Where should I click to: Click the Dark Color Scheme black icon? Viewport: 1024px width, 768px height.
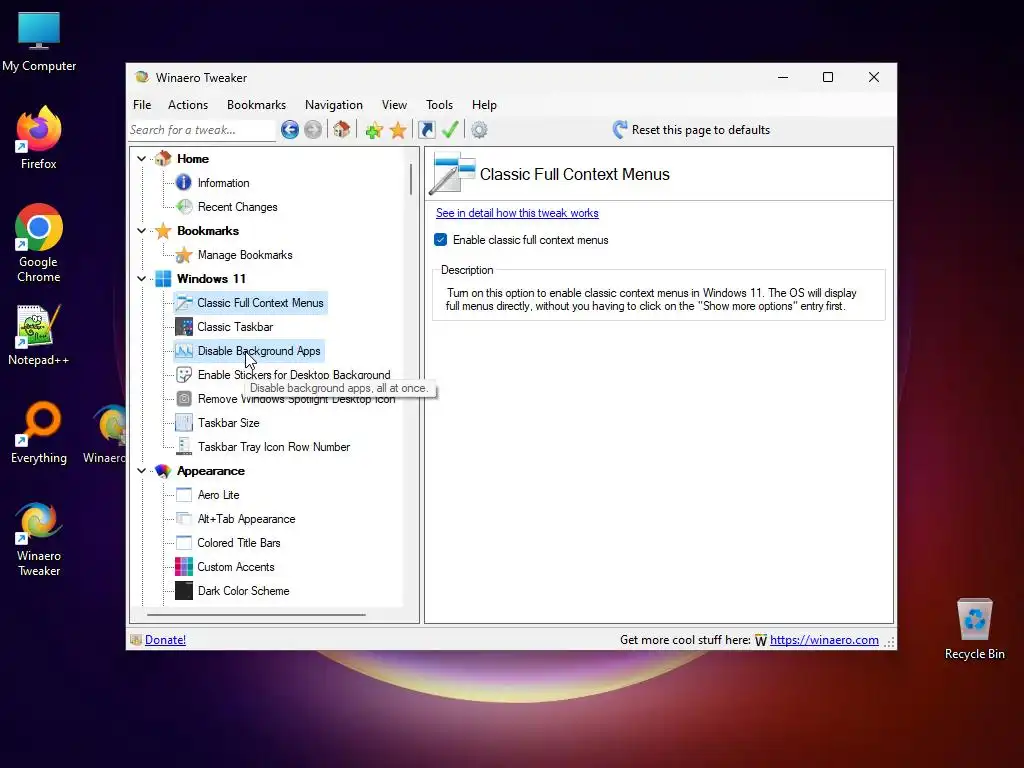[184, 590]
